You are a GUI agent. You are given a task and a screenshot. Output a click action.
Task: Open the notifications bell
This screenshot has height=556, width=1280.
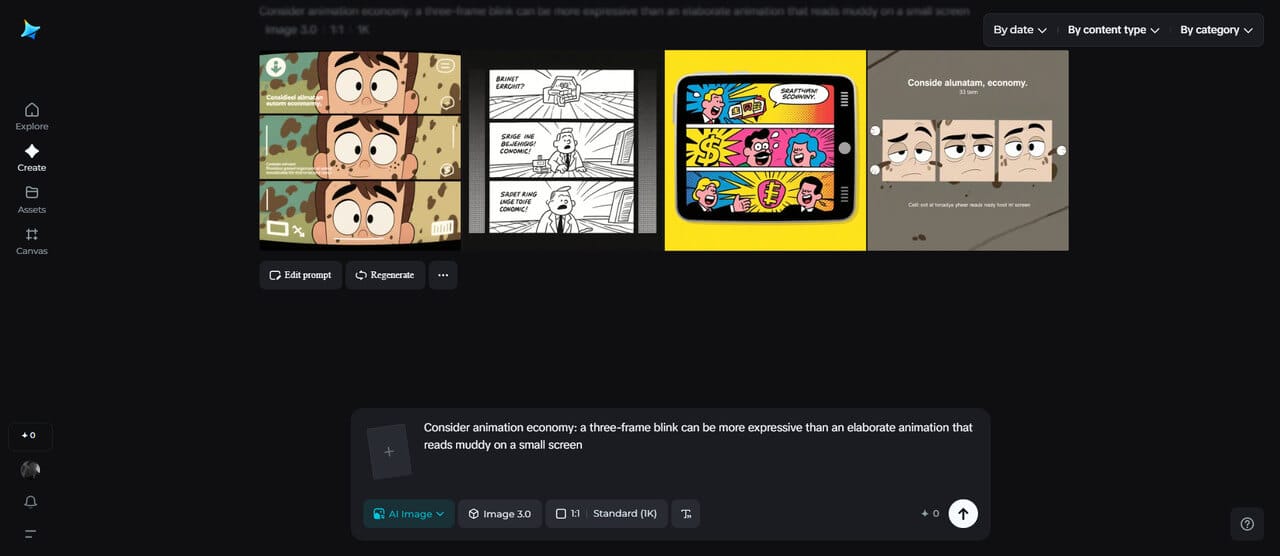click(x=31, y=502)
